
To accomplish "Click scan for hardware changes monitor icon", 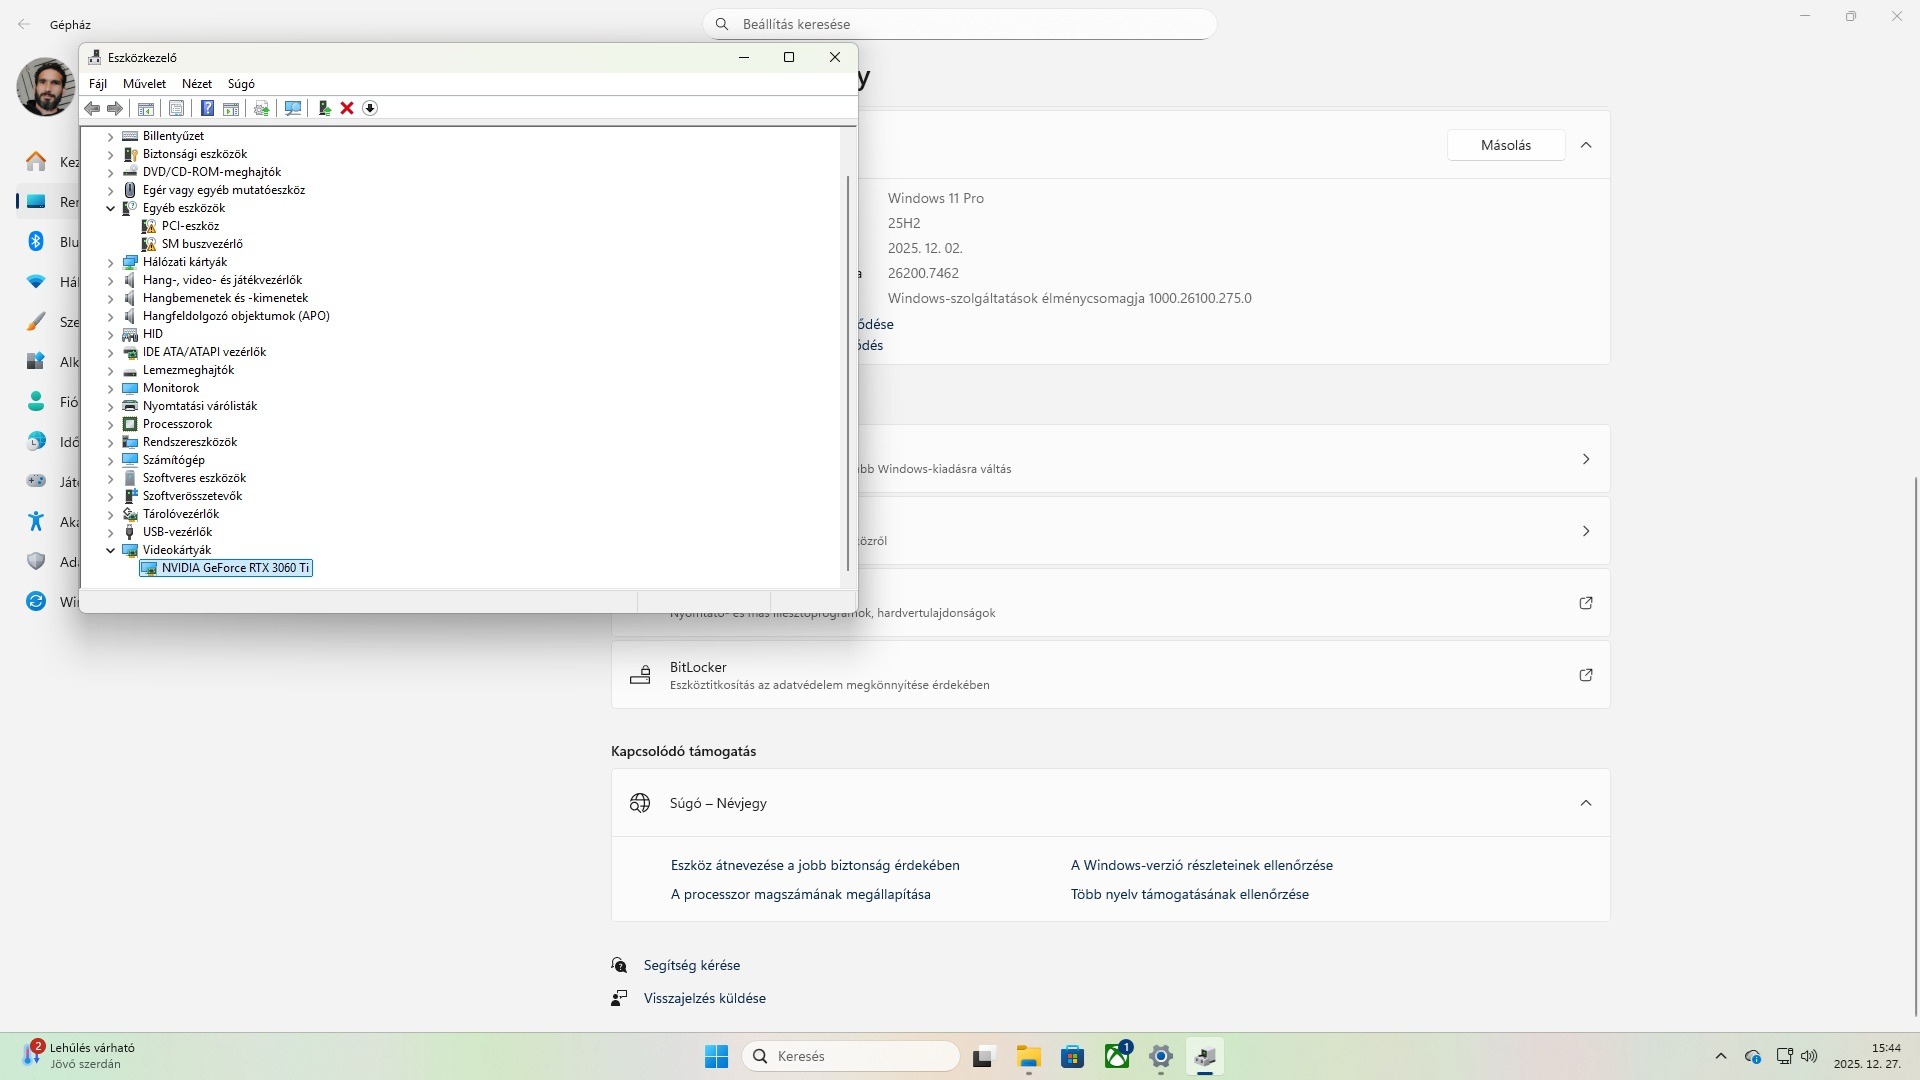I will pos(293,108).
